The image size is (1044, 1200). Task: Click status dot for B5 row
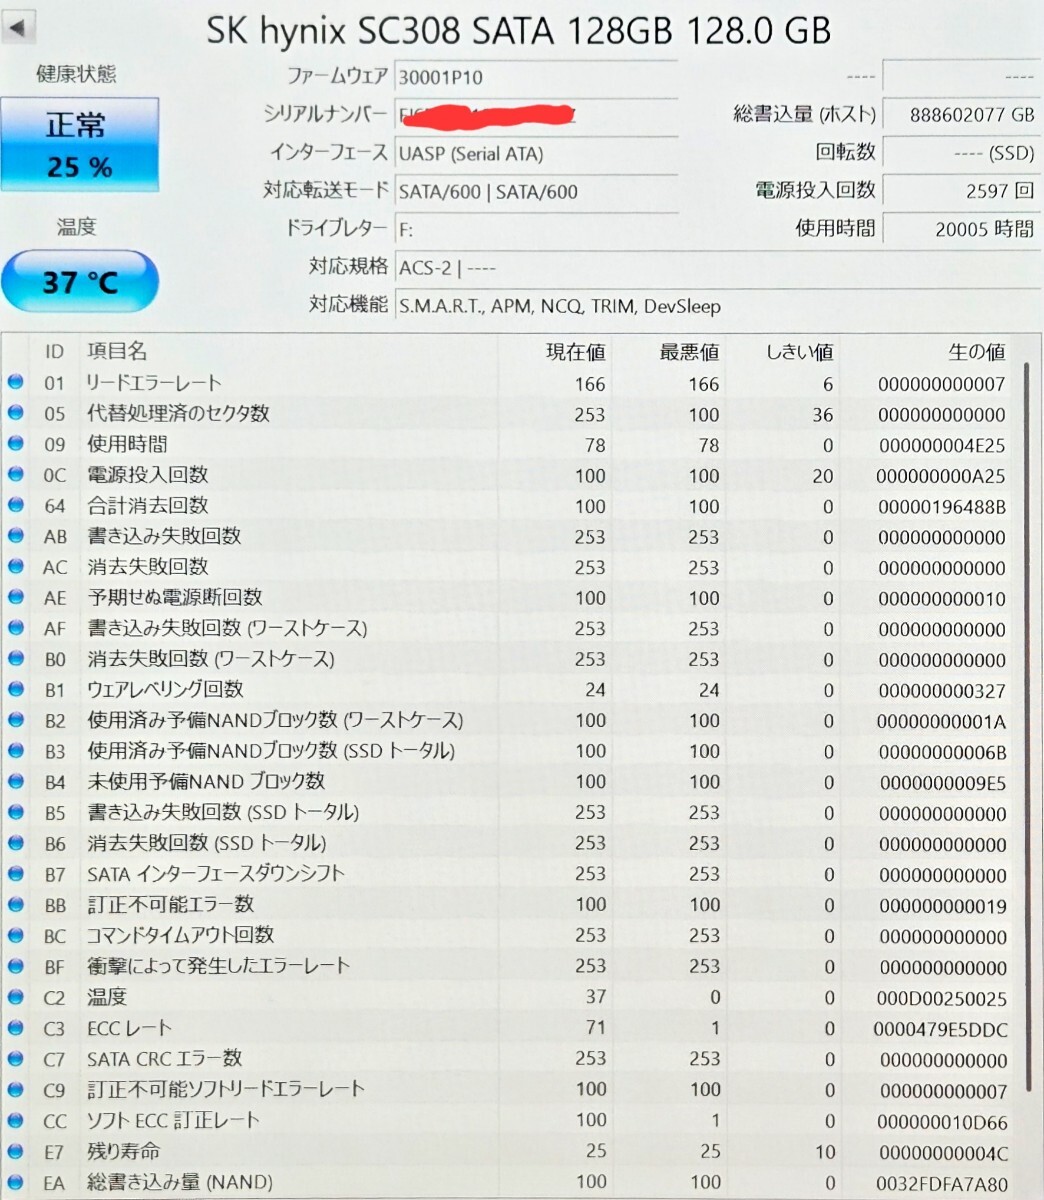[15, 812]
